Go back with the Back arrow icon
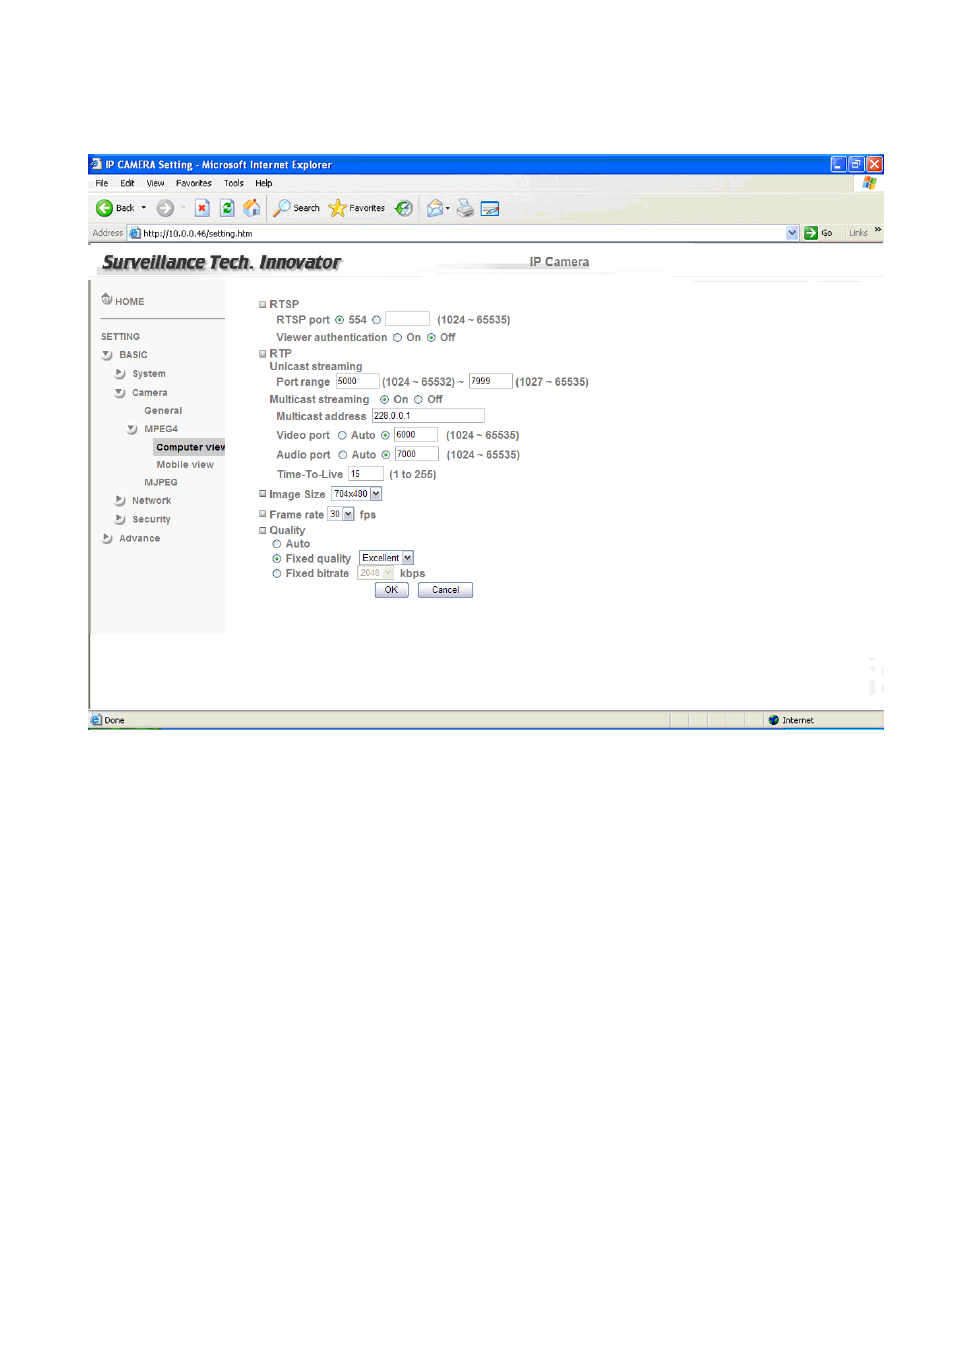 click(104, 208)
